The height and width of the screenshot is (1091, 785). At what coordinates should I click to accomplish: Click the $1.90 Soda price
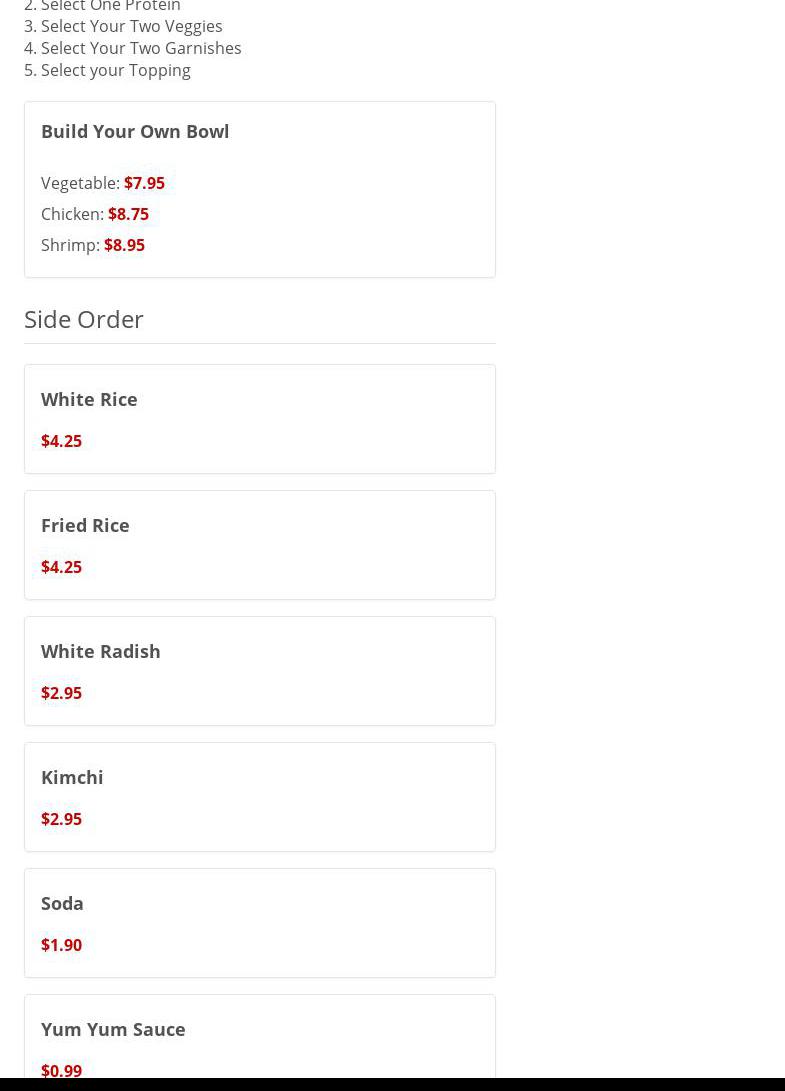(x=61, y=945)
